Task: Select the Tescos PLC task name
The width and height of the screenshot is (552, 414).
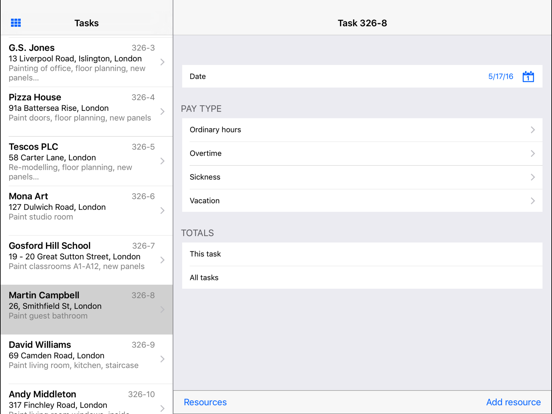Action: [33, 147]
